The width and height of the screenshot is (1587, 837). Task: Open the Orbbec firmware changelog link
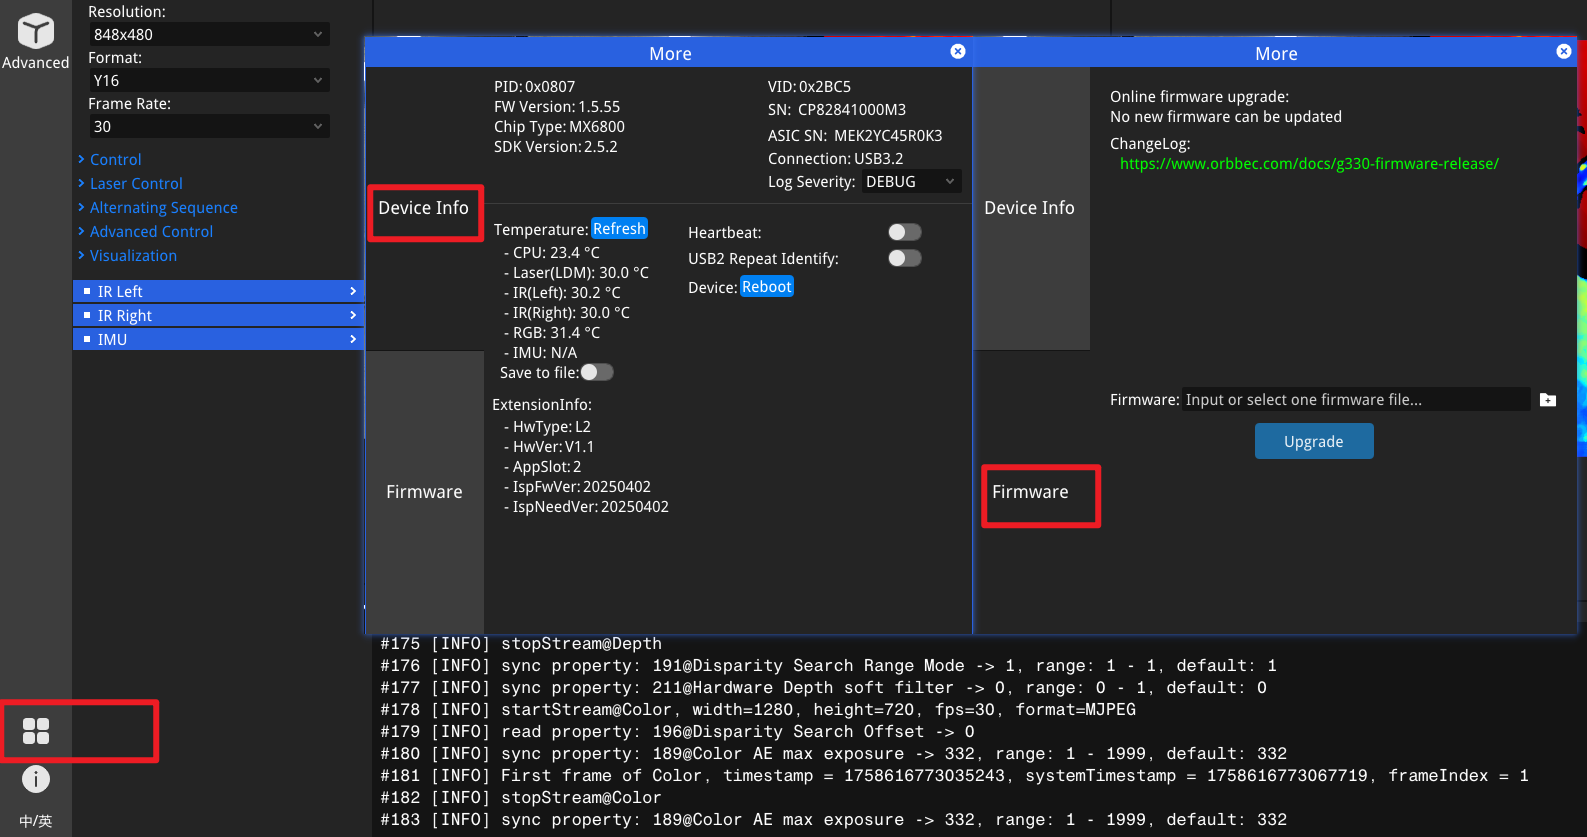(1308, 164)
